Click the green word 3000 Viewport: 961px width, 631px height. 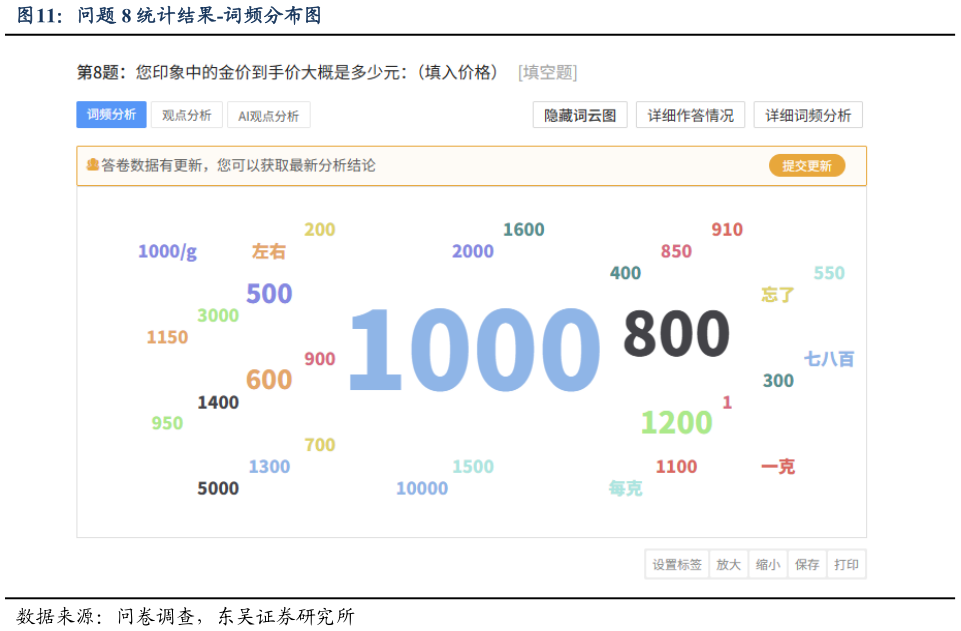(x=218, y=315)
